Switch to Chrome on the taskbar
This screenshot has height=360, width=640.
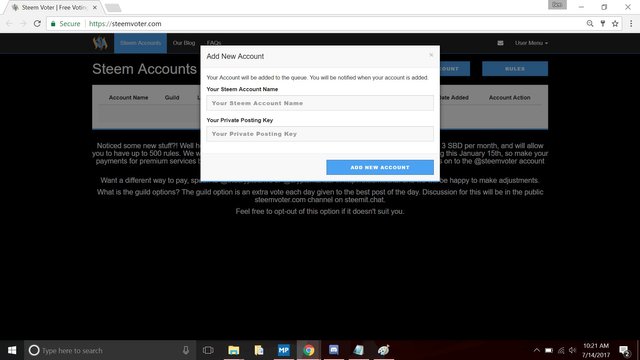click(x=309, y=350)
